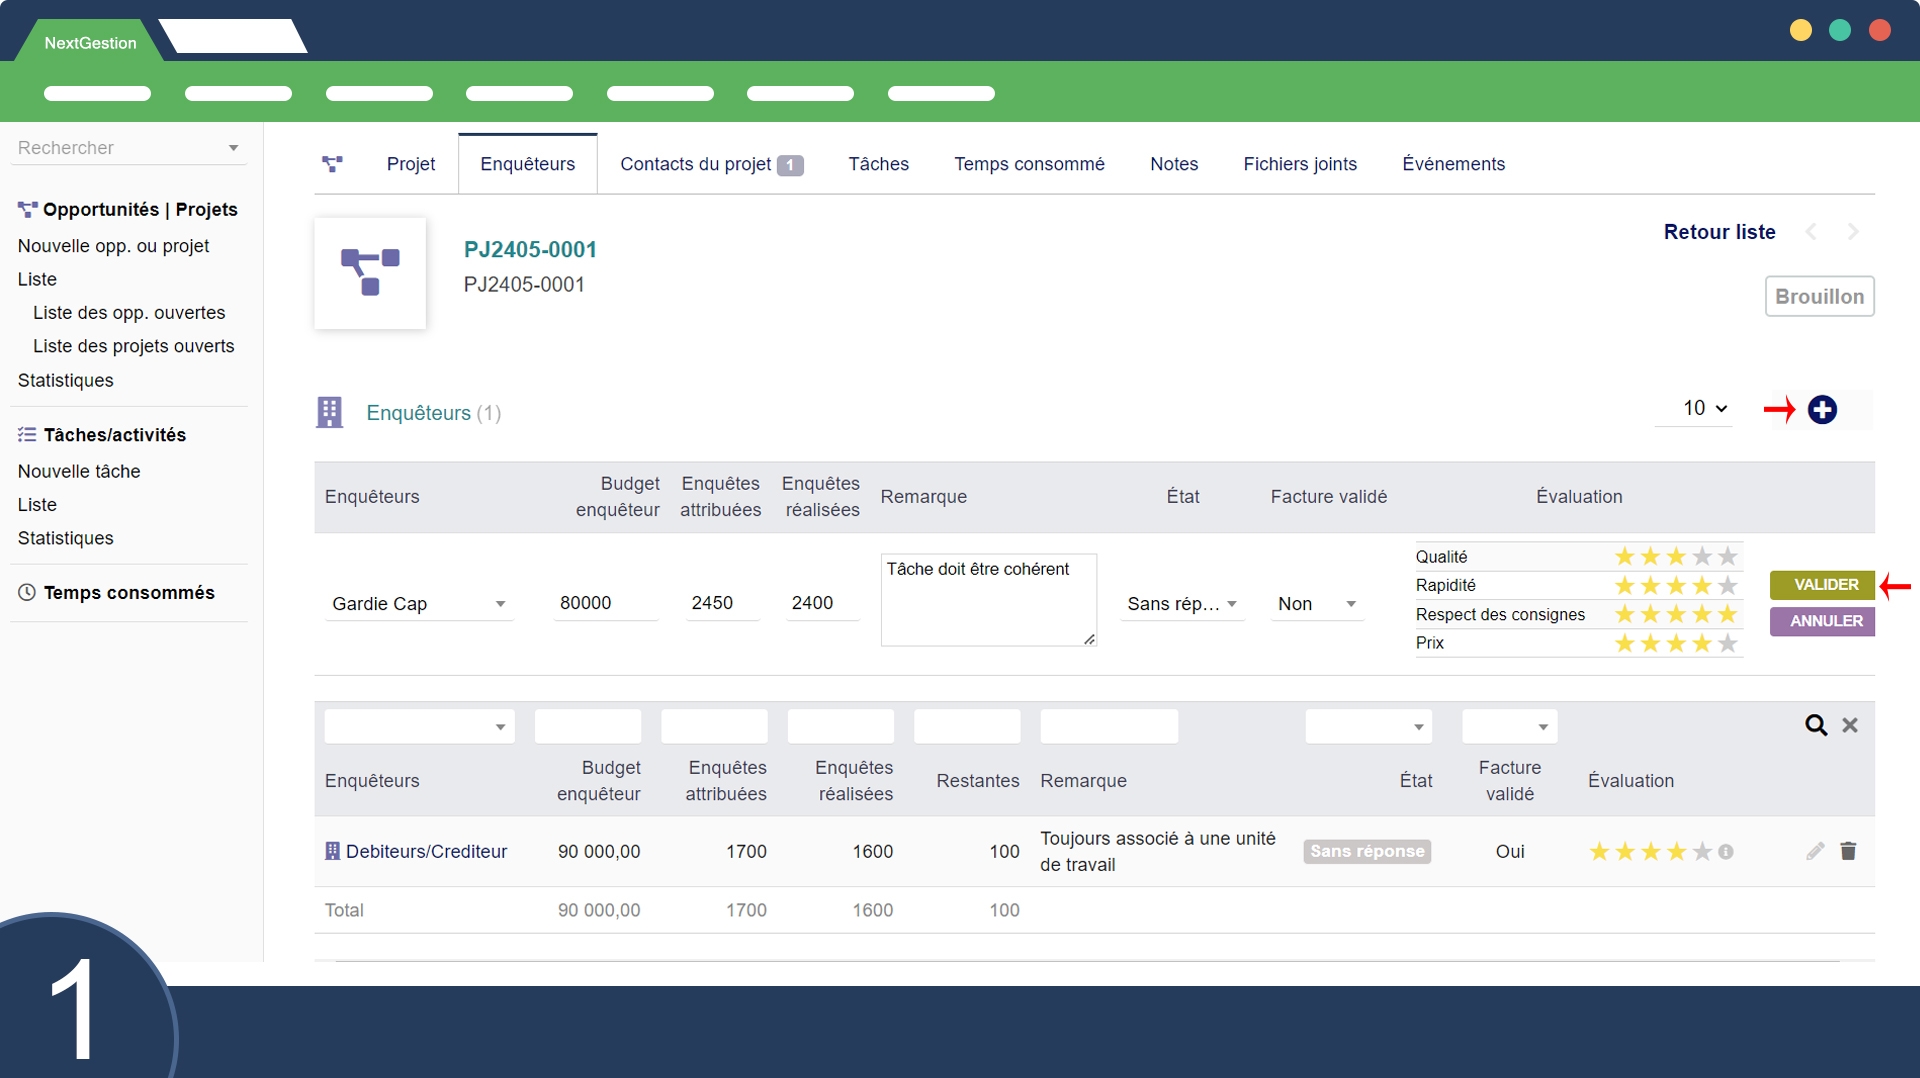Set Respect des consignes to one star

[1624, 615]
